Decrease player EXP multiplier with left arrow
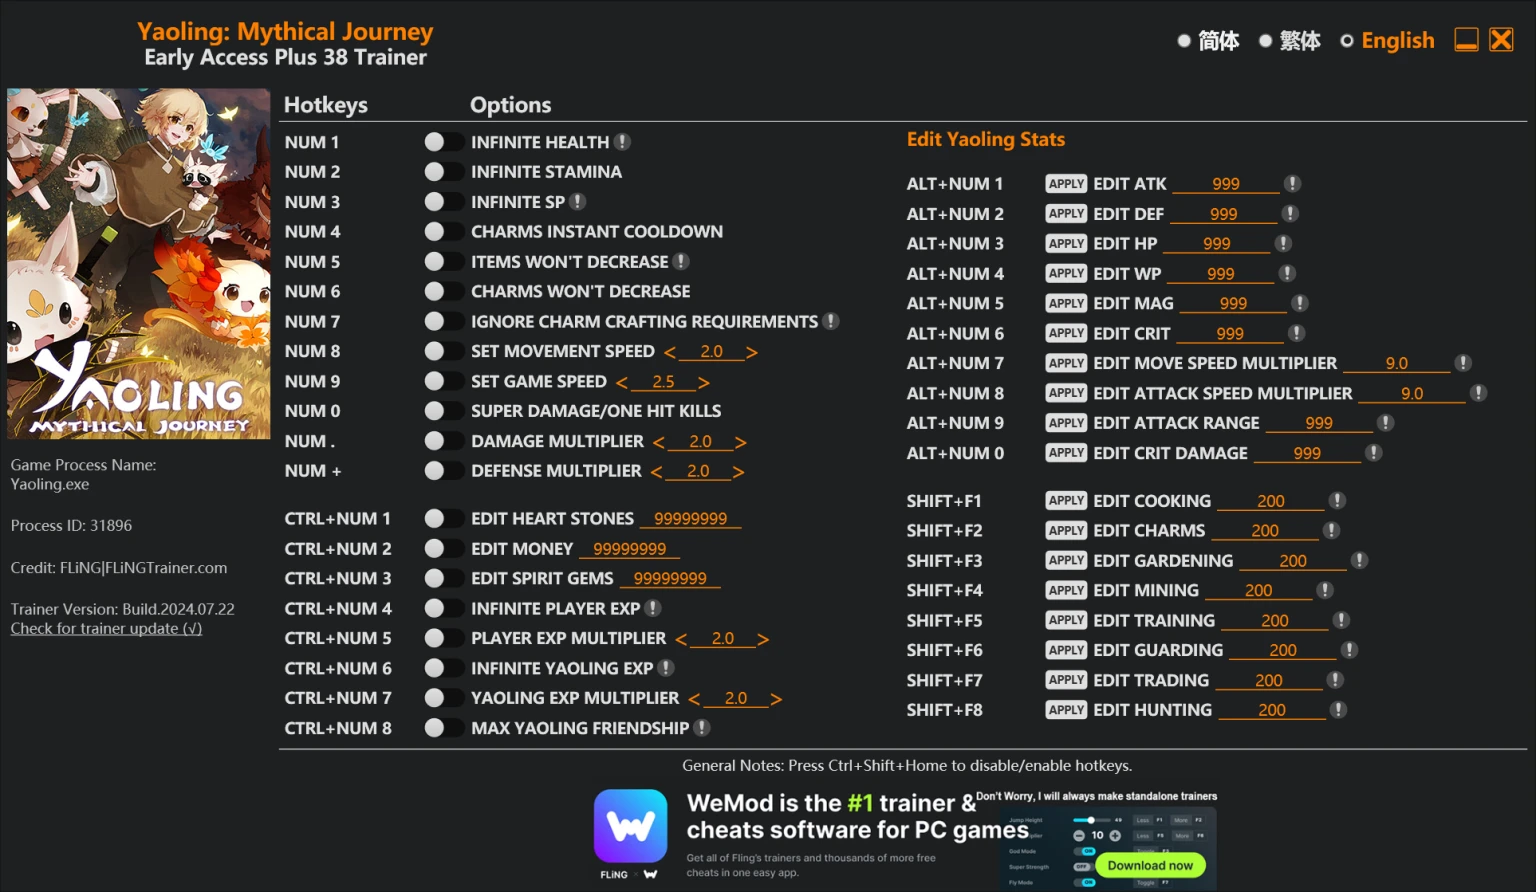The image size is (1536, 892). [681, 639]
